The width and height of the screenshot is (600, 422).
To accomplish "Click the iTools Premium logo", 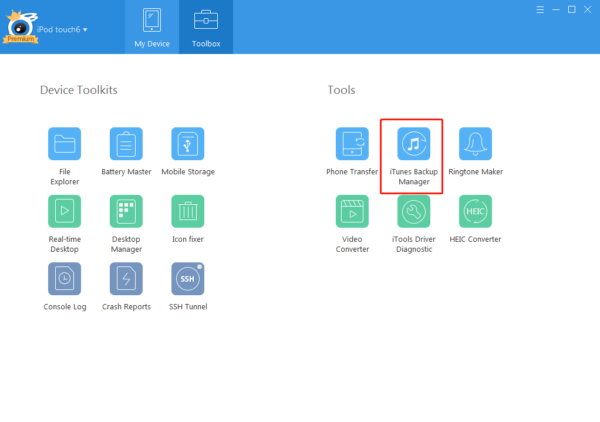I will pyautogui.click(x=20, y=27).
